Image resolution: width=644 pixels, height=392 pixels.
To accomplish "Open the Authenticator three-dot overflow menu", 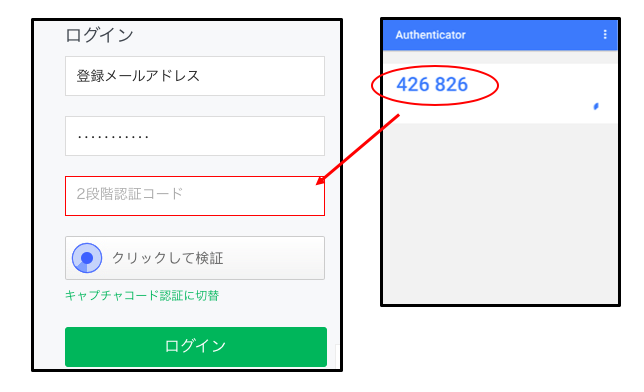I will [x=605, y=35].
